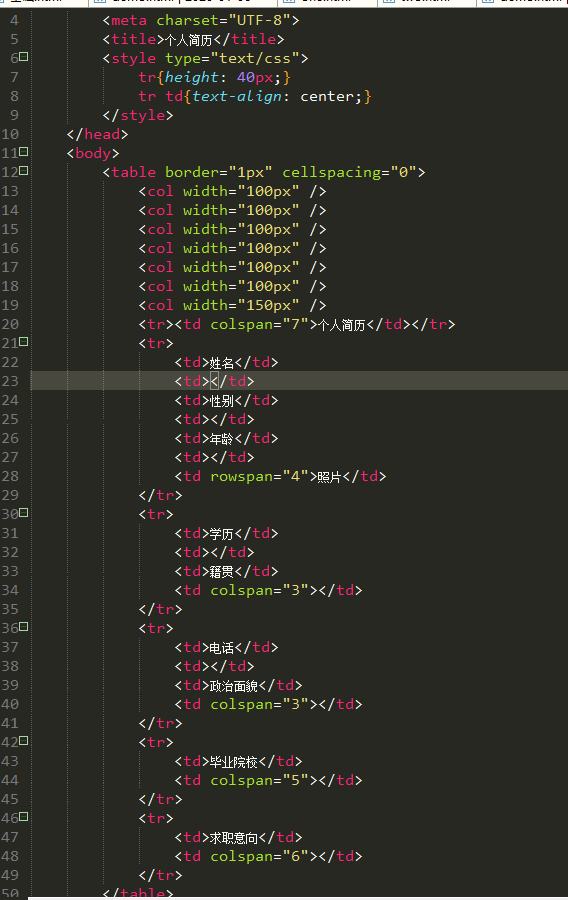The height and width of the screenshot is (900, 568).
Task: Click the title tag text 个人简历 on line 5
Action: [189, 40]
